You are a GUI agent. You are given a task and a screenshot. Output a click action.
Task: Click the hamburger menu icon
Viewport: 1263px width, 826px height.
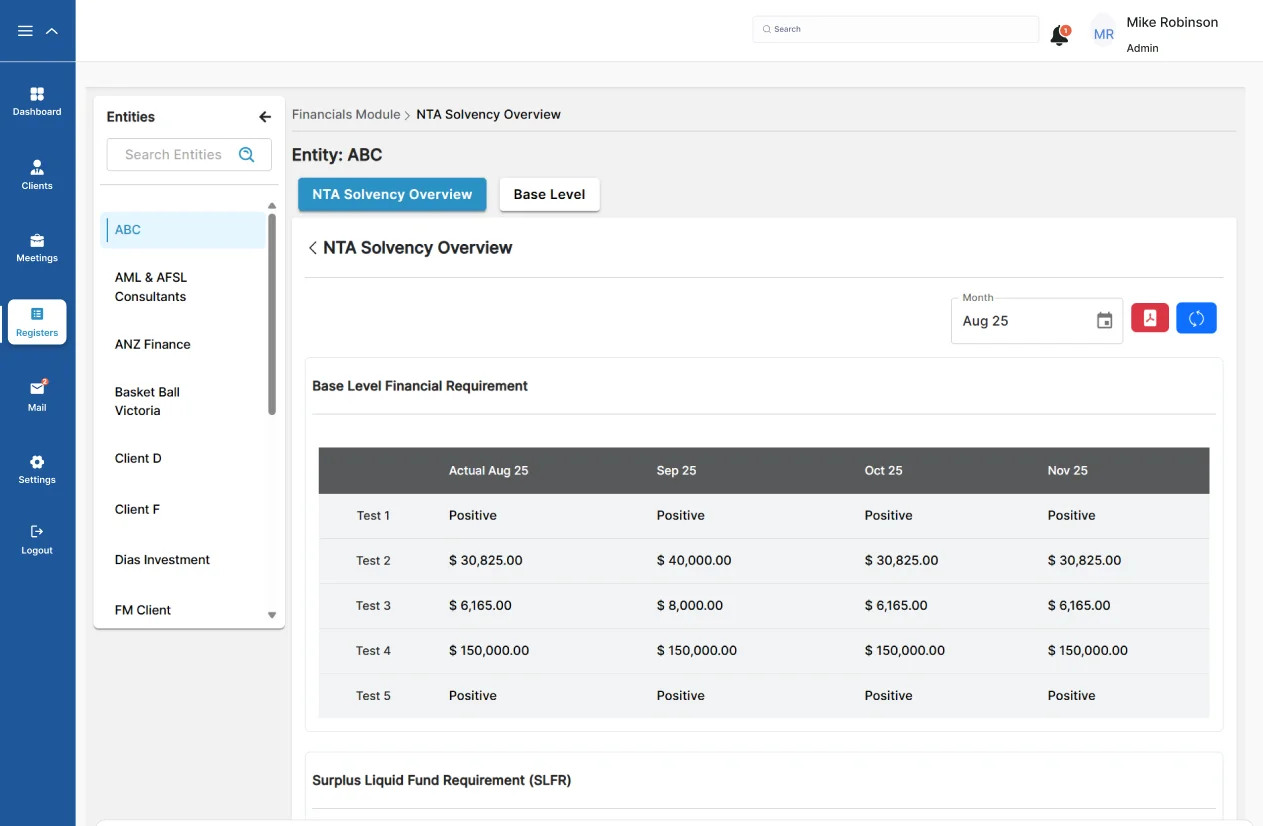pos(26,31)
